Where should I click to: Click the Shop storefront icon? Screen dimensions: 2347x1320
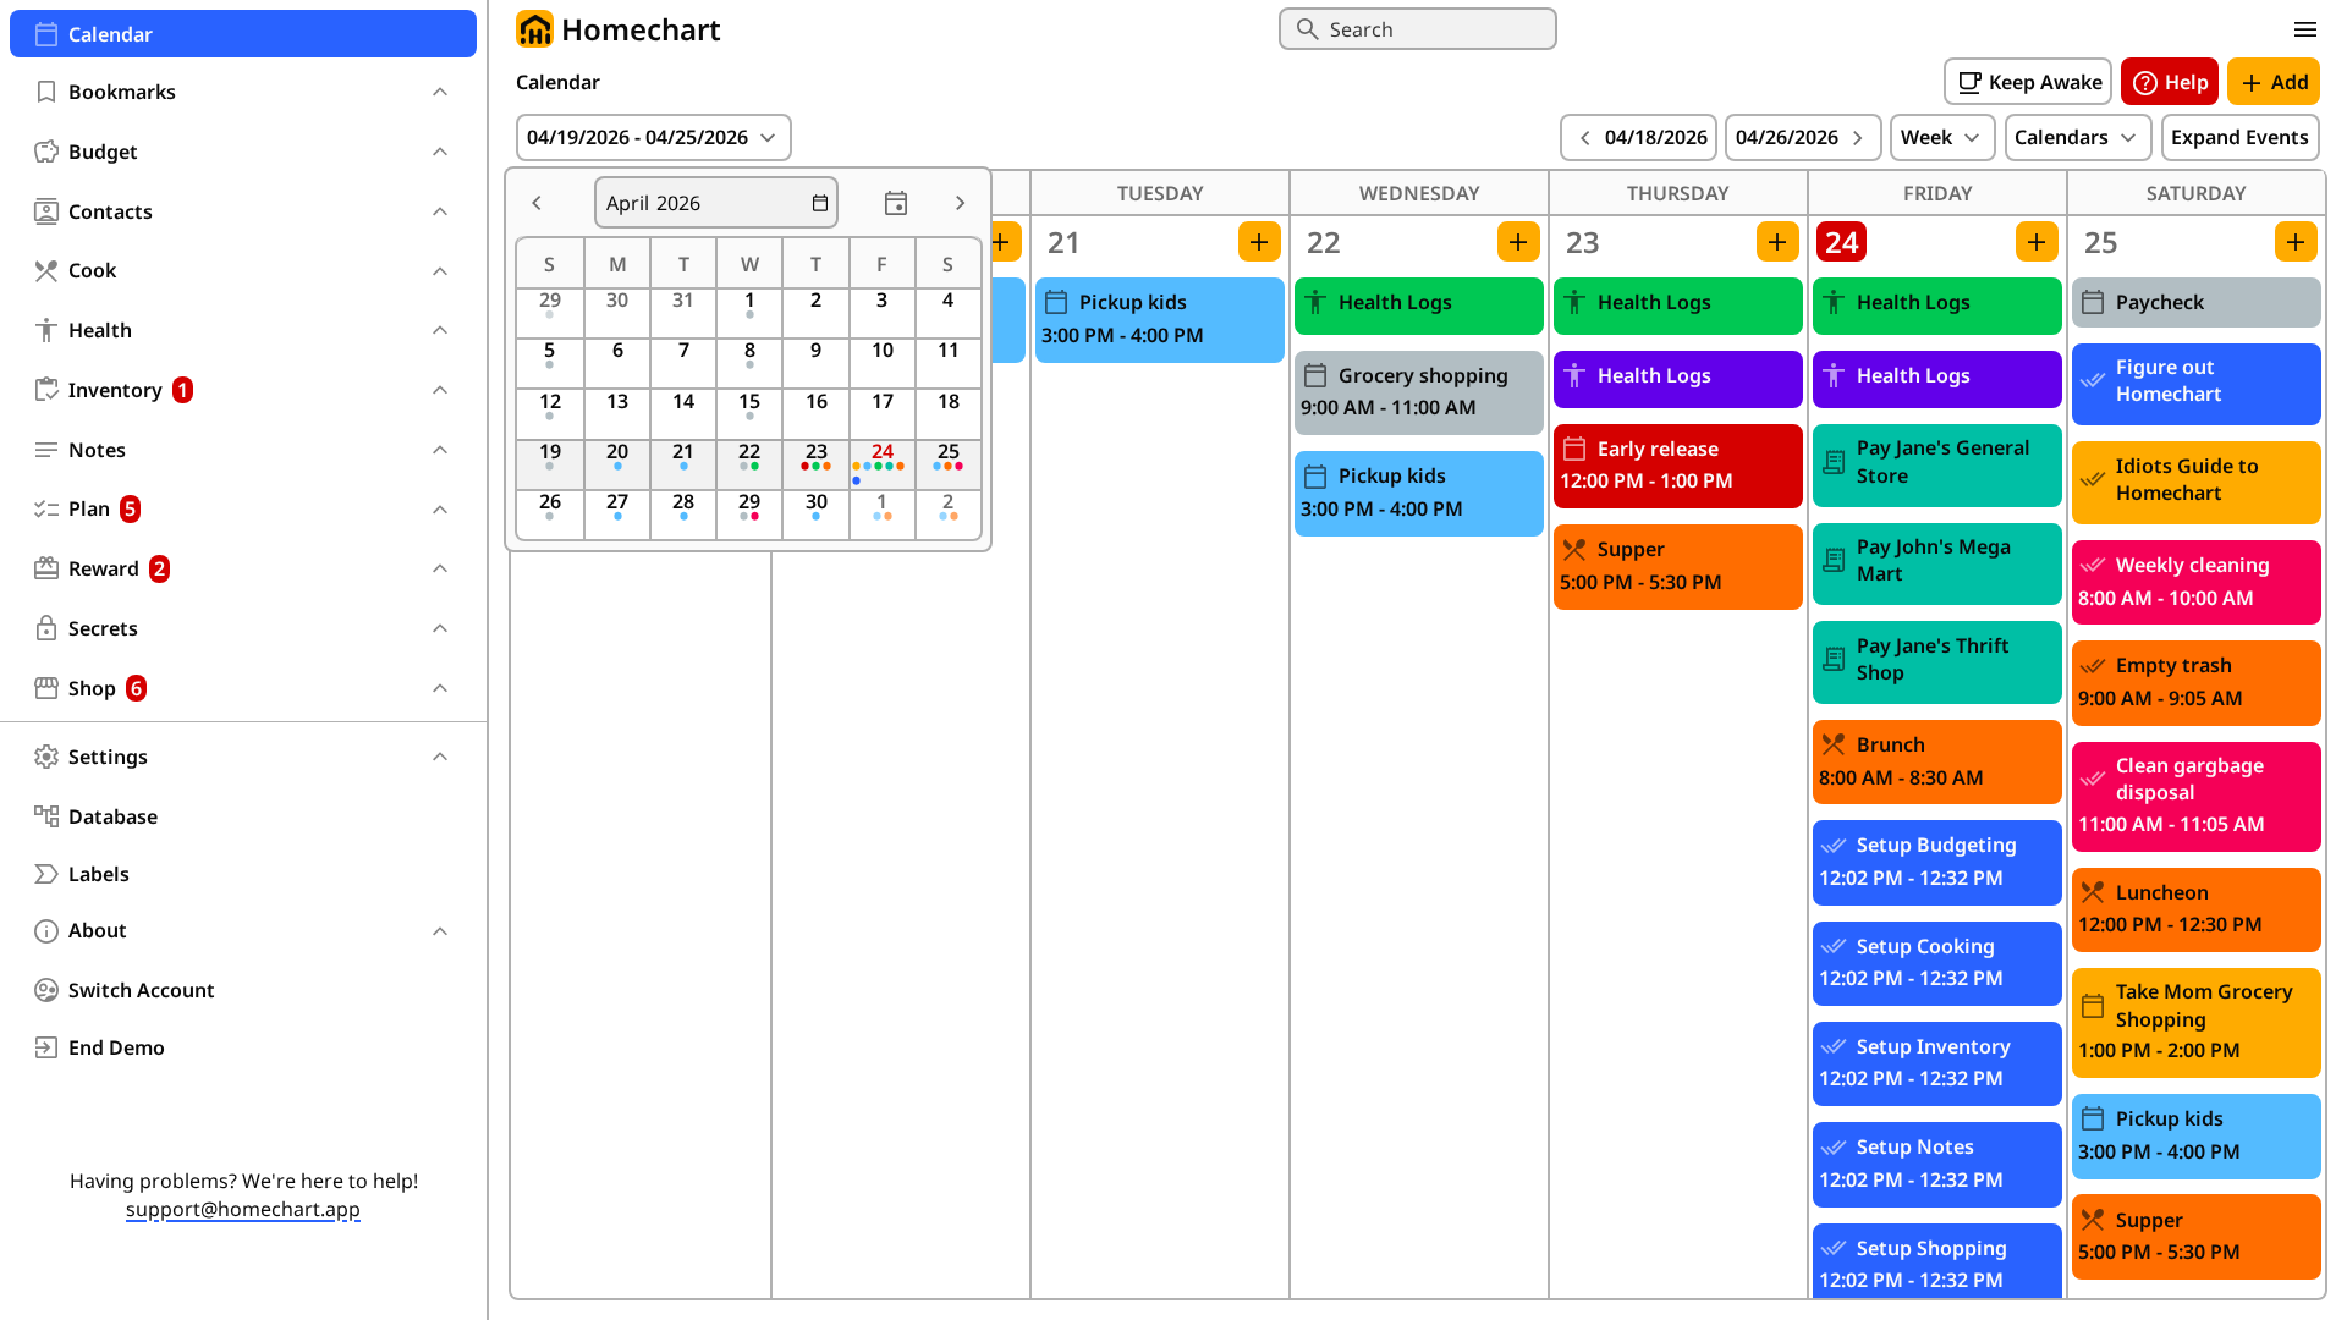[x=45, y=688]
